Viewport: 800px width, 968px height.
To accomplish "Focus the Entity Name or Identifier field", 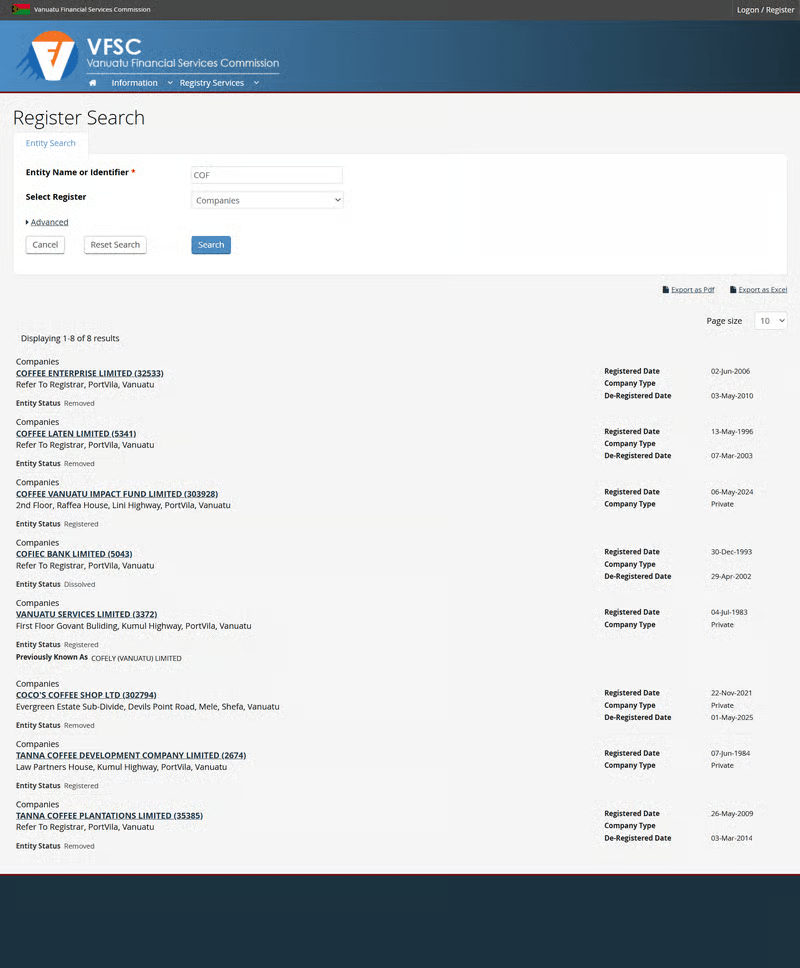I will point(267,175).
